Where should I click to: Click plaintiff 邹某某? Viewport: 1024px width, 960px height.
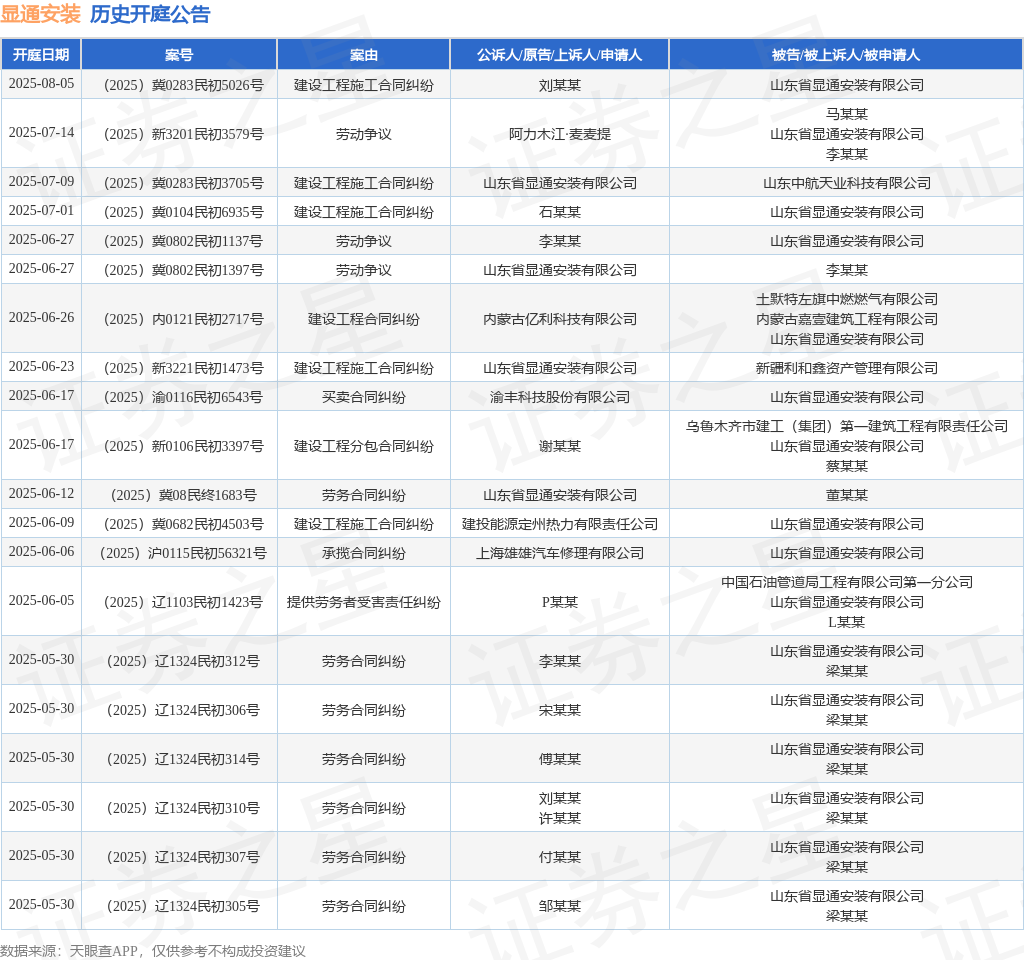pos(560,906)
